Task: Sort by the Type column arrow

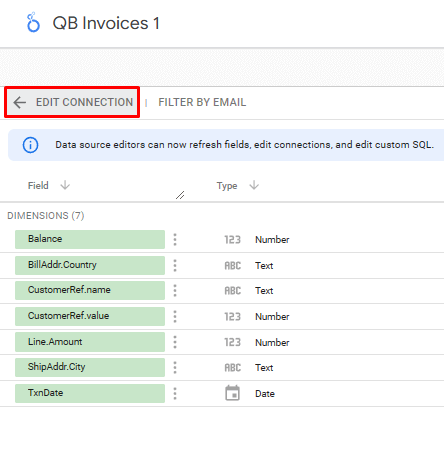Action: tap(254, 185)
